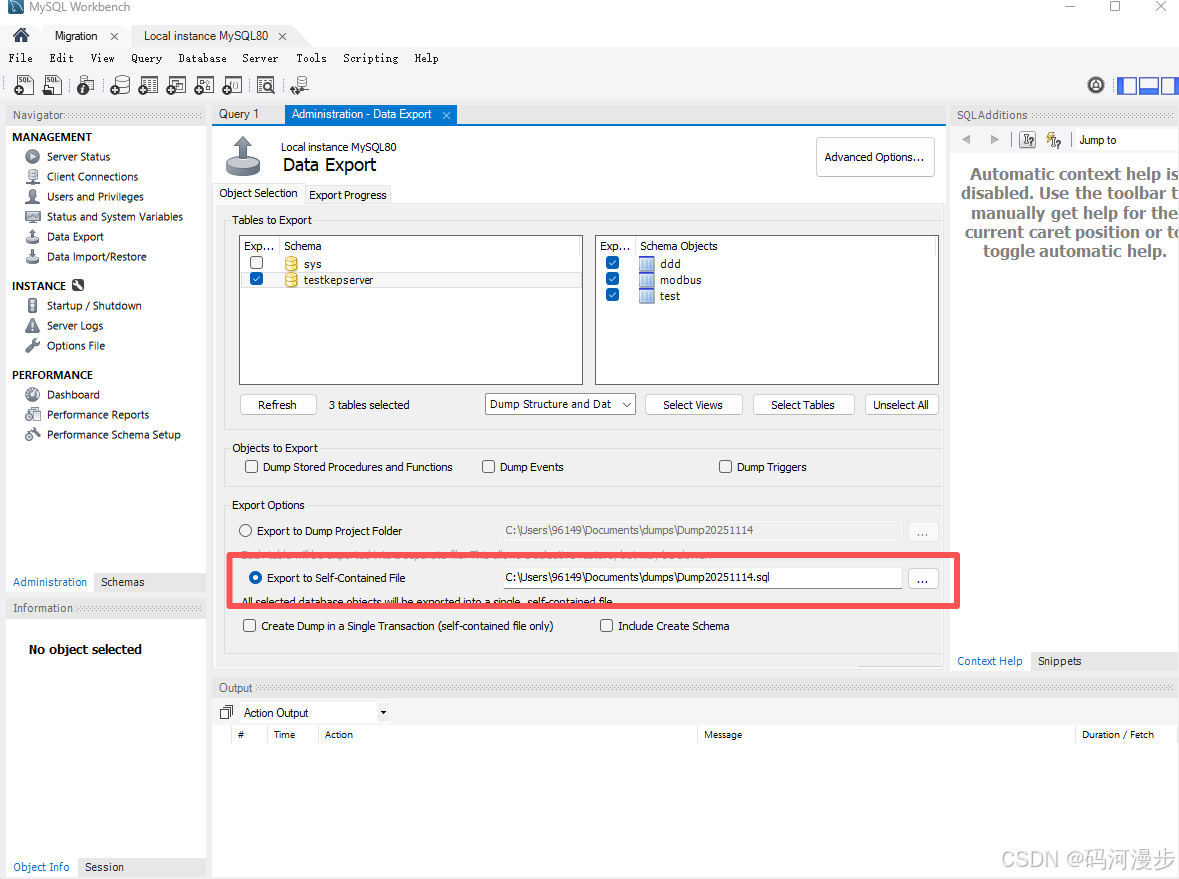Select Export to Self-Contained File
Screen dimensions: 1179x879
tap(256, 577)
